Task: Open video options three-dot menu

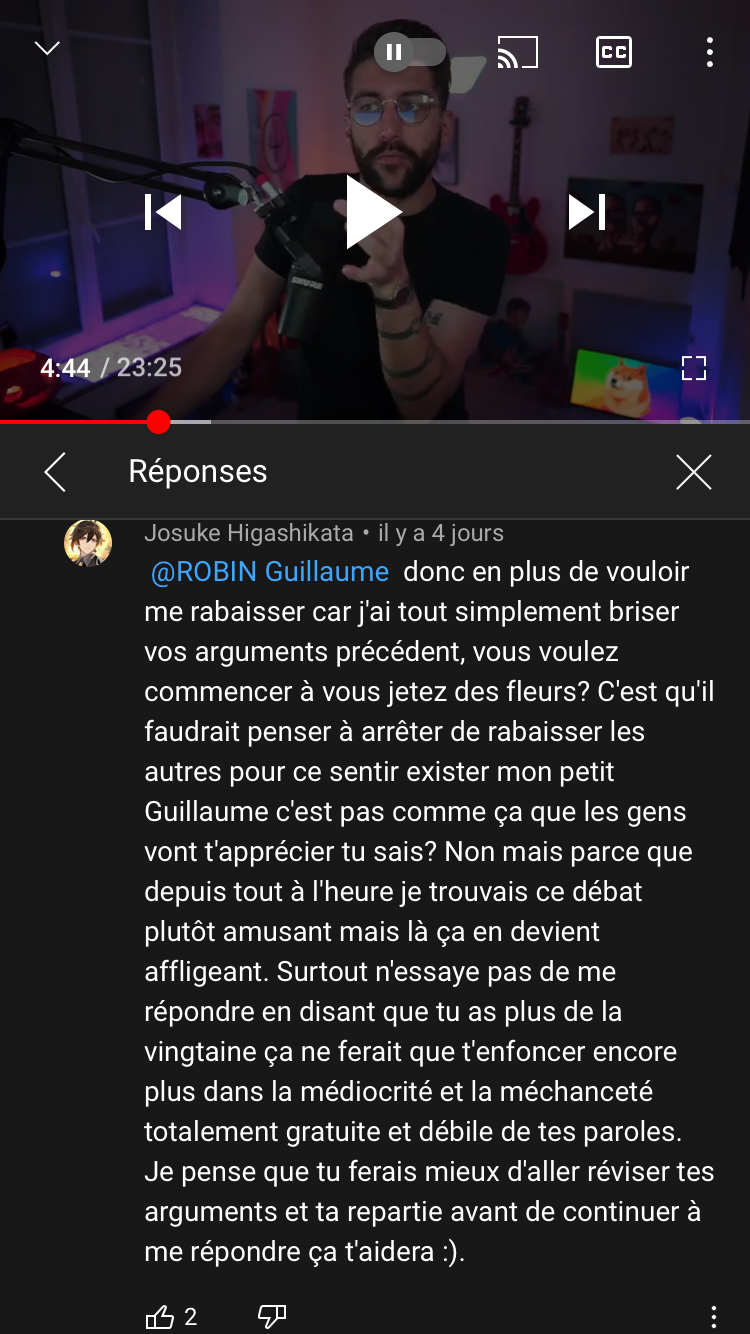Action: pyautogui.click(x=709, y=52)
